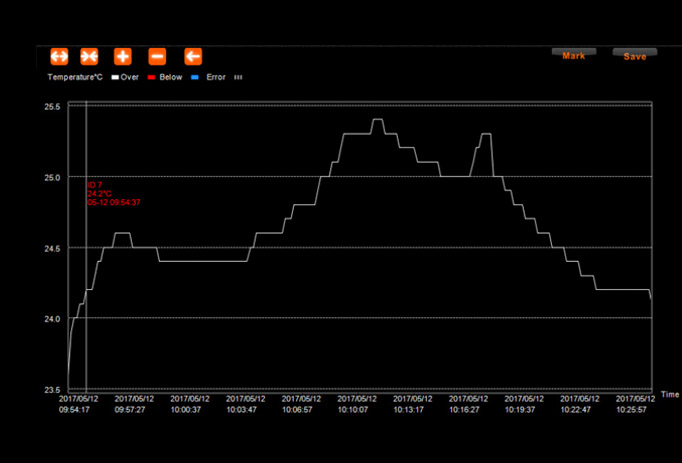Zoom out with the minus icon
Image resolution: width=682 pixels, height=463 pixels.
157,56
